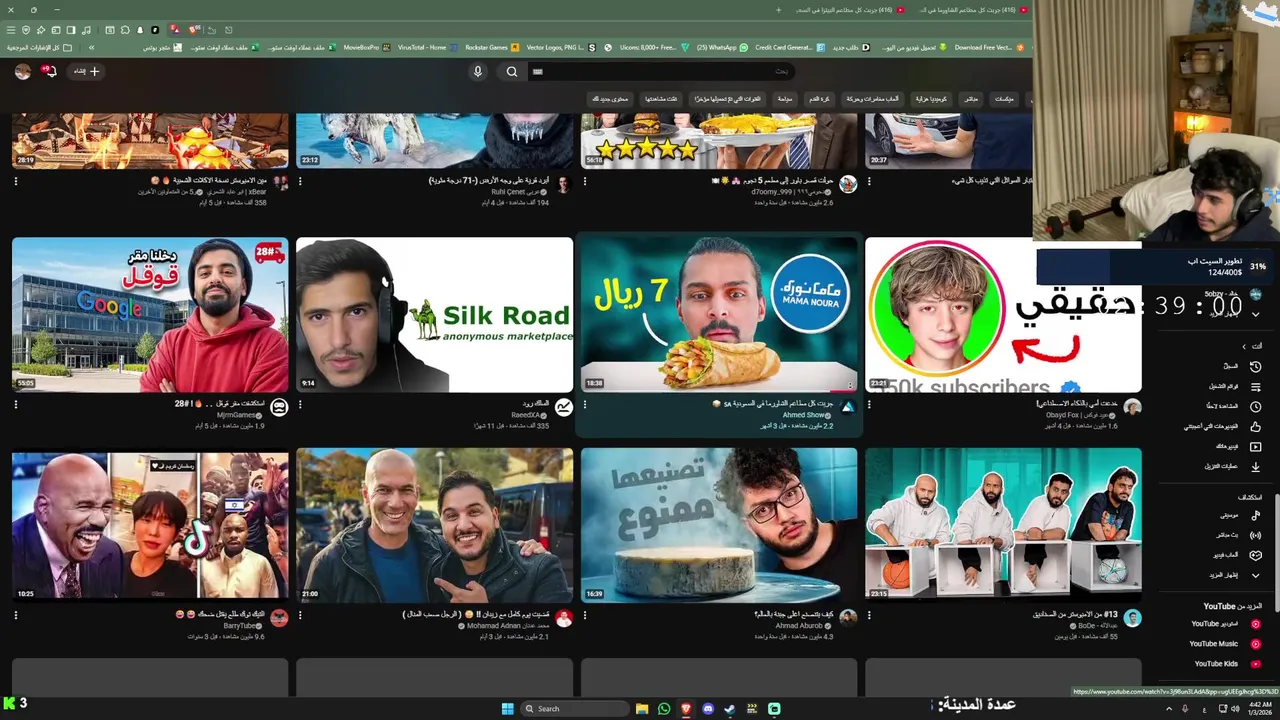Viewport: 1280px width, 720px height.
Task: Open Download Free Vect... bookmark
Action: coord(988,47)
